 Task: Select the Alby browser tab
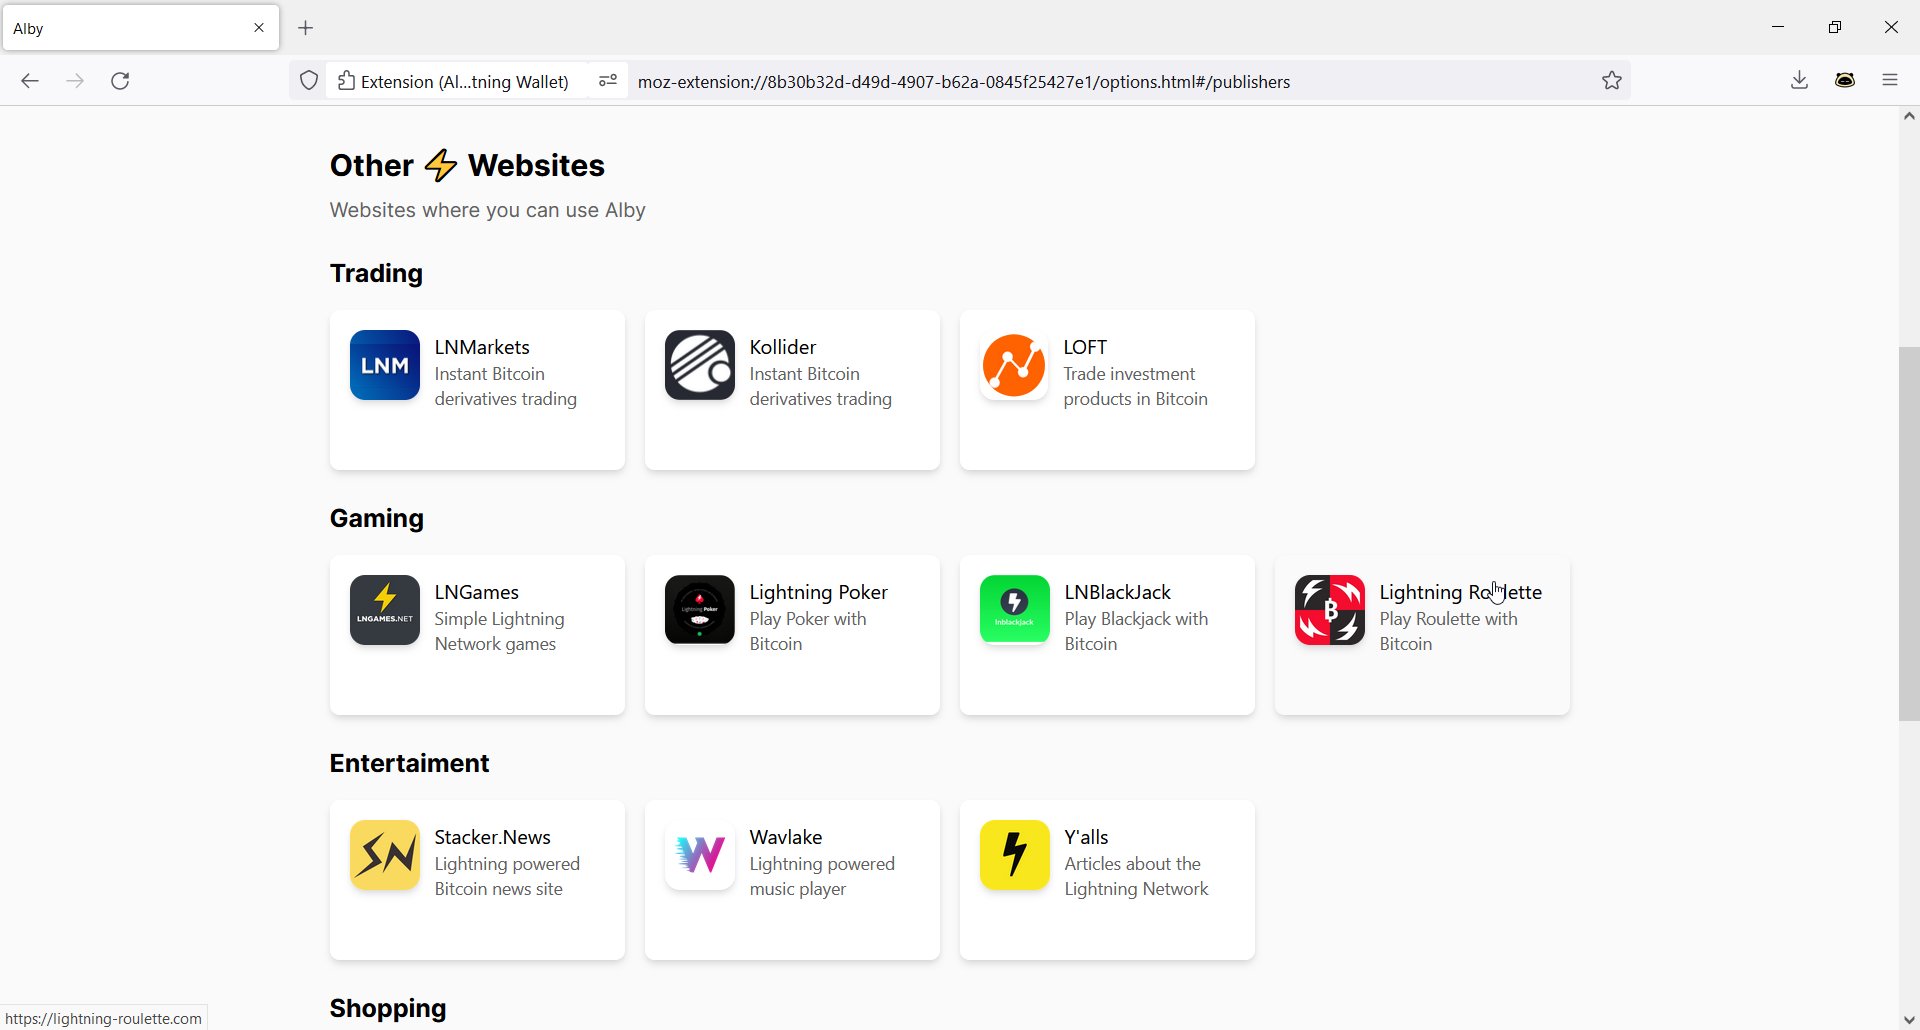click(x=141, y=28)
